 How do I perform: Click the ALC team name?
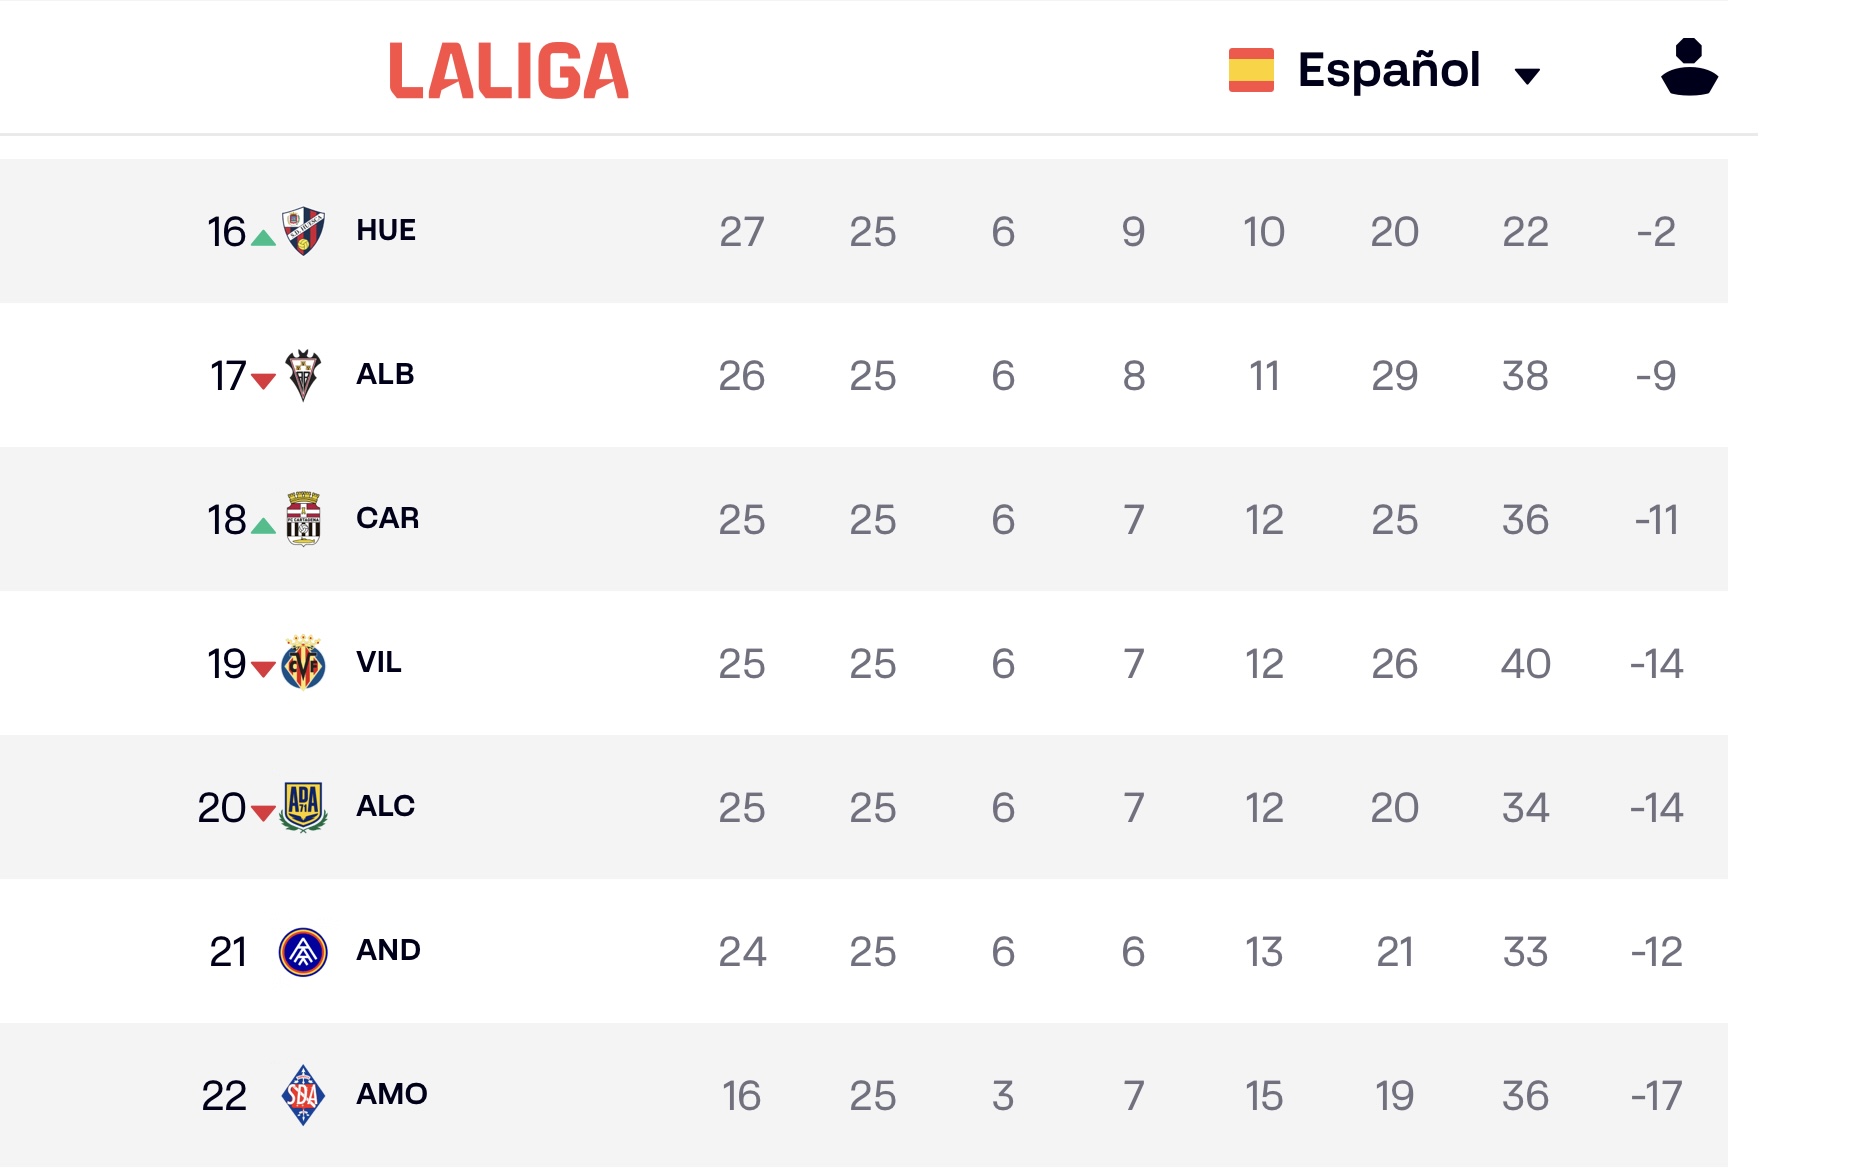point(385,806)
